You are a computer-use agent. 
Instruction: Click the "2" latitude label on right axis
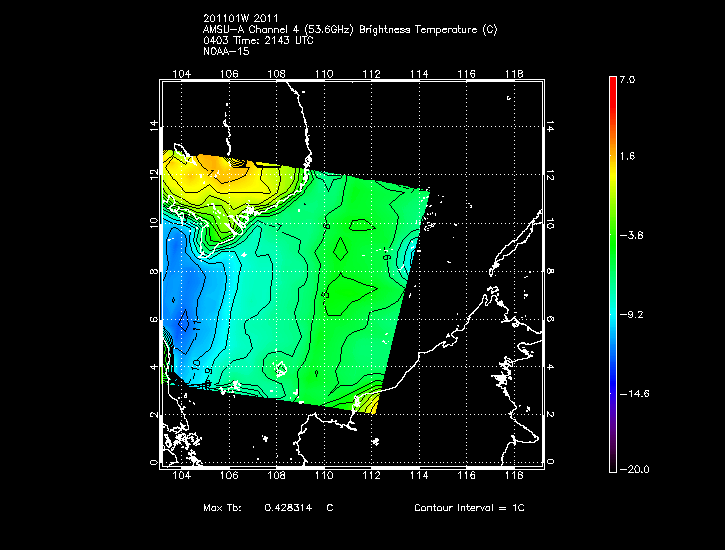click(x=550, y=414)
